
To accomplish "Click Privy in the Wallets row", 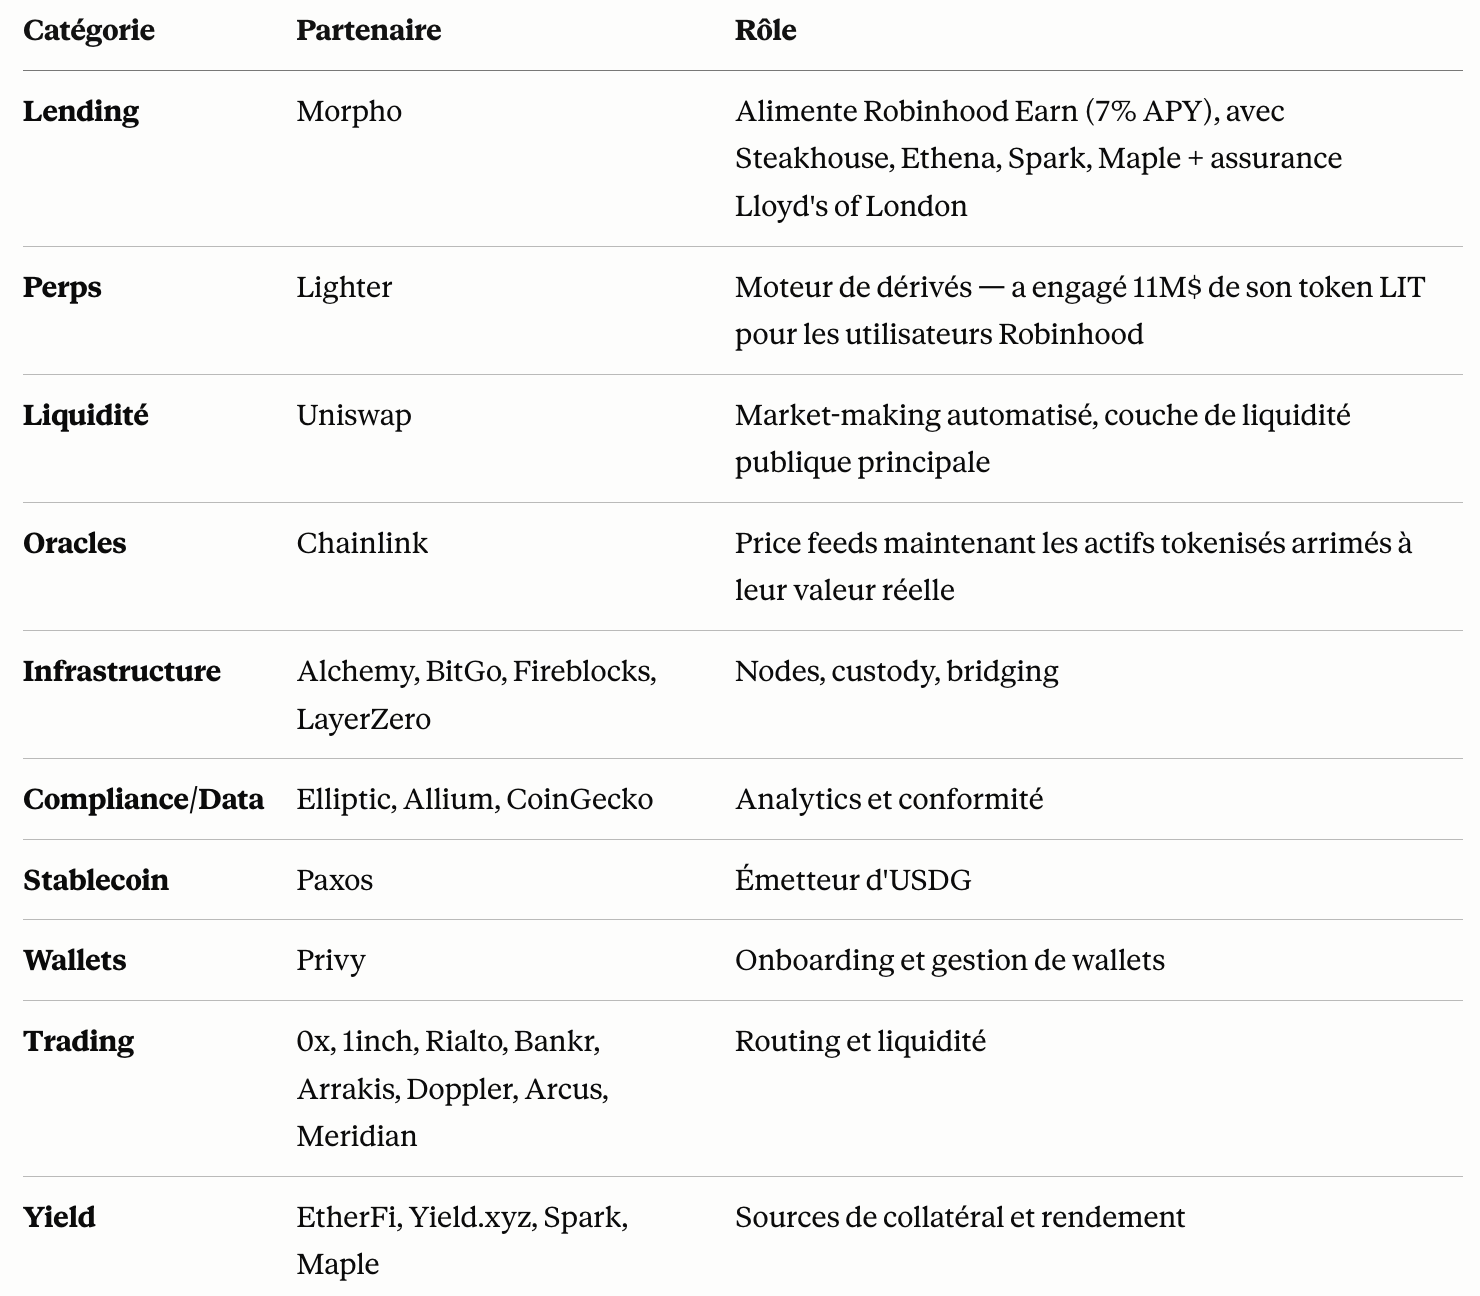I will tap(331, 961).
